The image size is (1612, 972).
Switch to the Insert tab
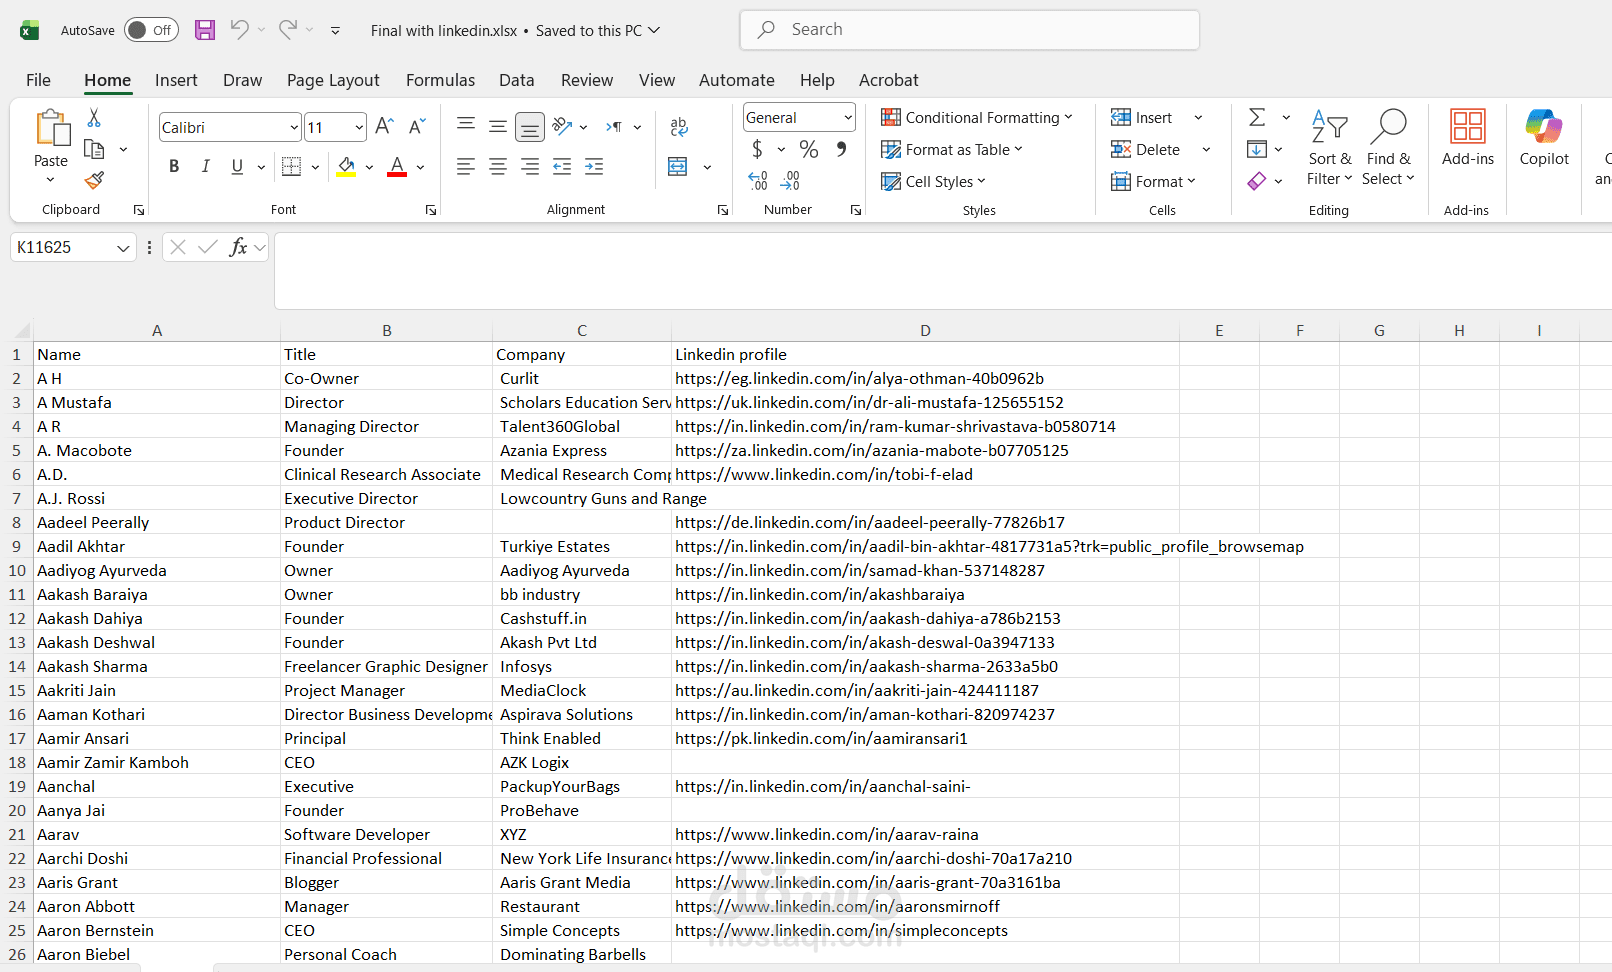coord(176,80)
